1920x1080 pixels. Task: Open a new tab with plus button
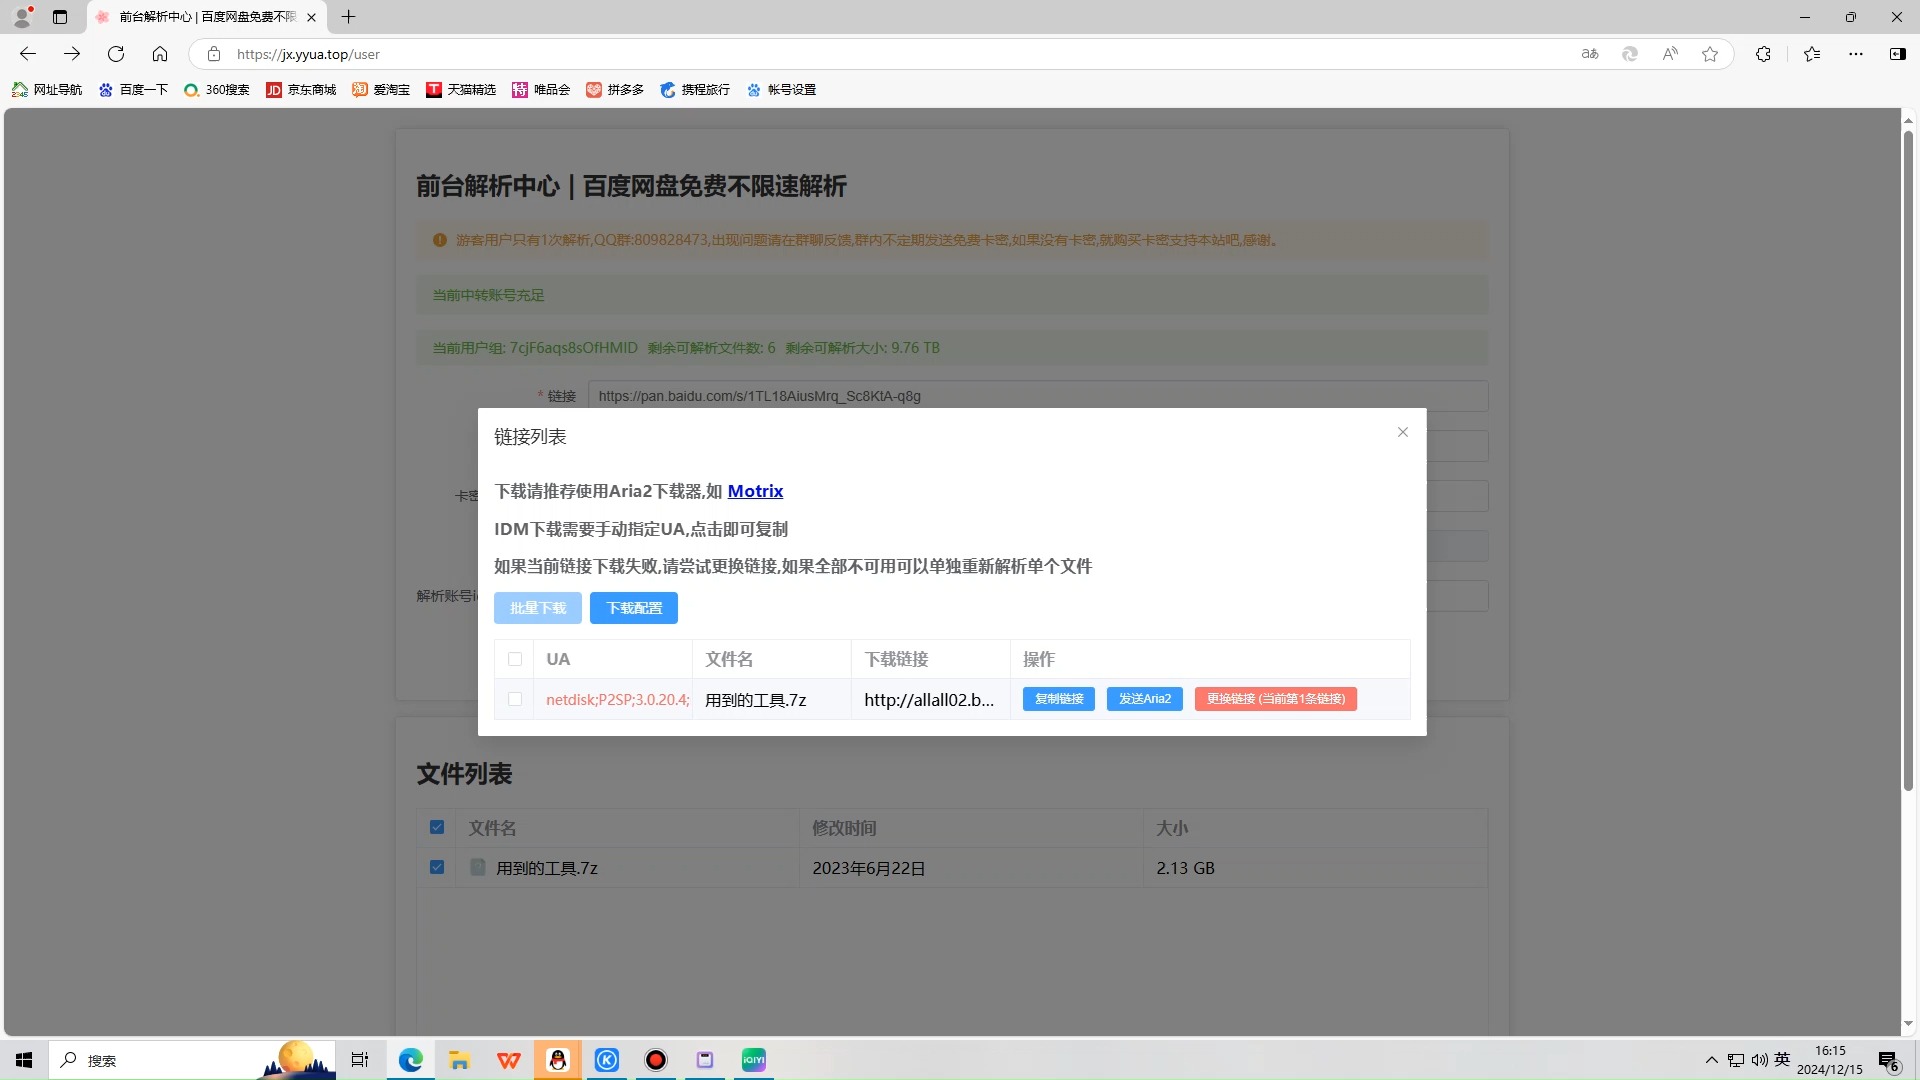(x=348, y=17)
